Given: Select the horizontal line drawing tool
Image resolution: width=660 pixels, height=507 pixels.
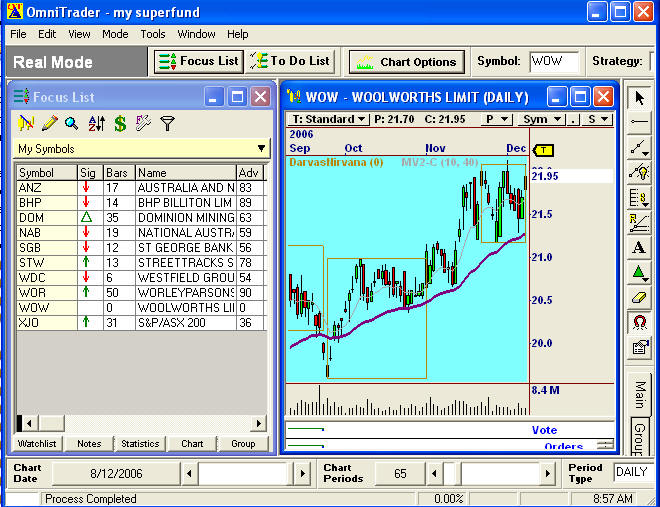Looking at the screenshot, I should pos(639,122).
